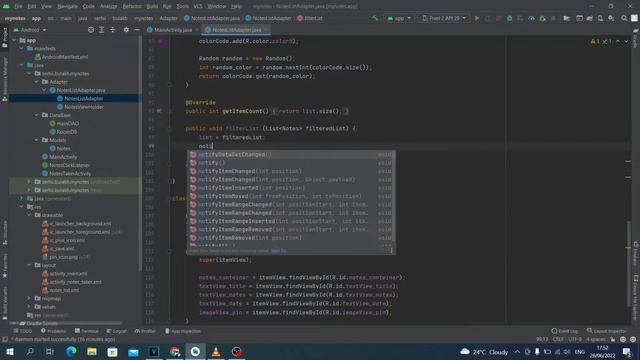The width and height of the screenshot is (640, 360).
Task: Expand the mipmap folder
Action: (29, 298)
